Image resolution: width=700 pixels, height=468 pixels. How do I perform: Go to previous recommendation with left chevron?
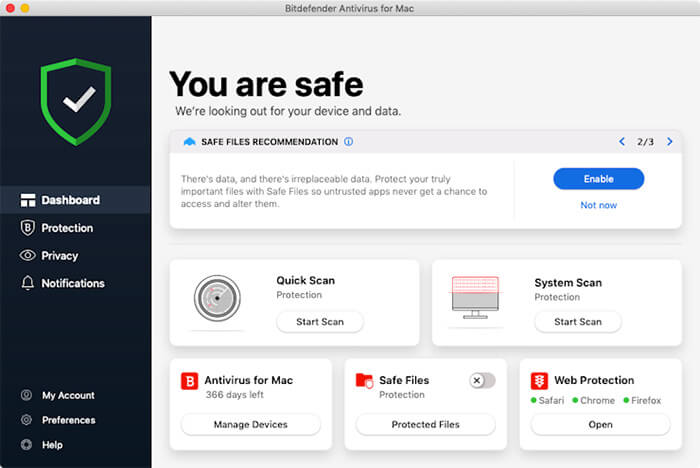622,142
